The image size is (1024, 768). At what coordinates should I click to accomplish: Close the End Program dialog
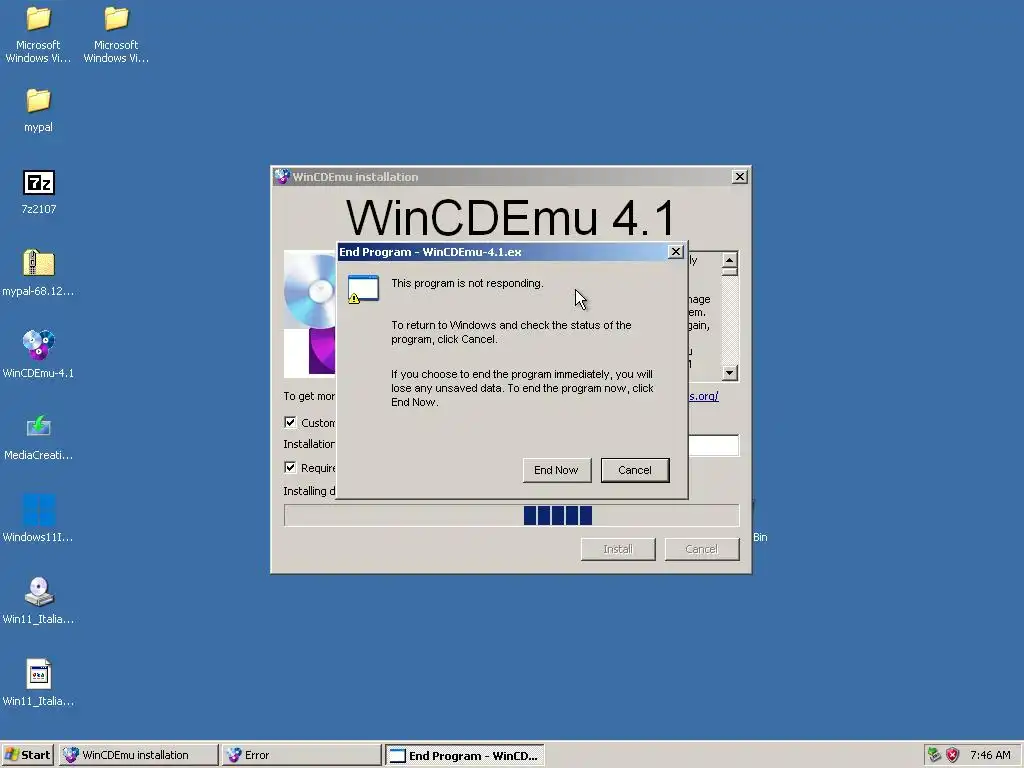click(676, 251)
